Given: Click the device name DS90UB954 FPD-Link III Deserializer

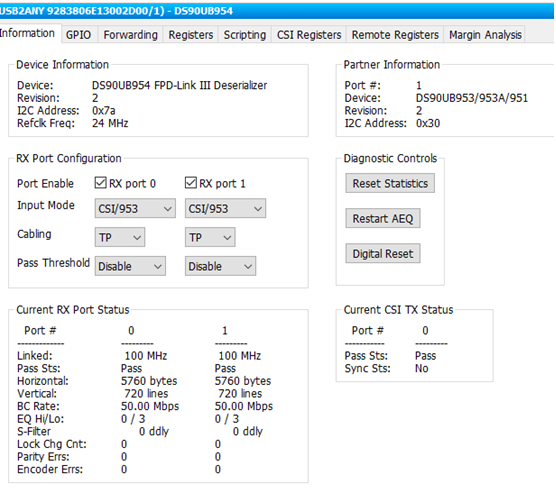Looking at the screenshot, I should 179,85.
